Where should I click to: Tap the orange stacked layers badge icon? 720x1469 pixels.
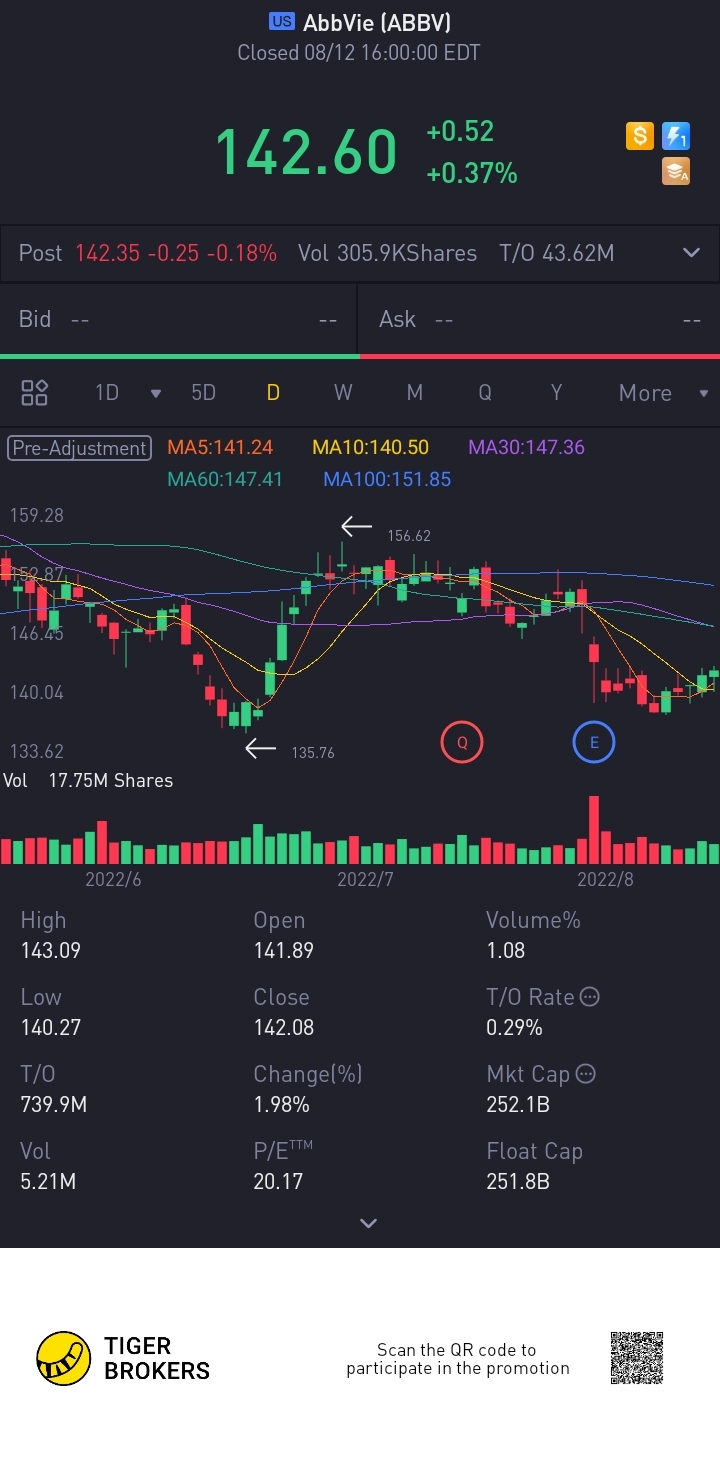(676, 172)
